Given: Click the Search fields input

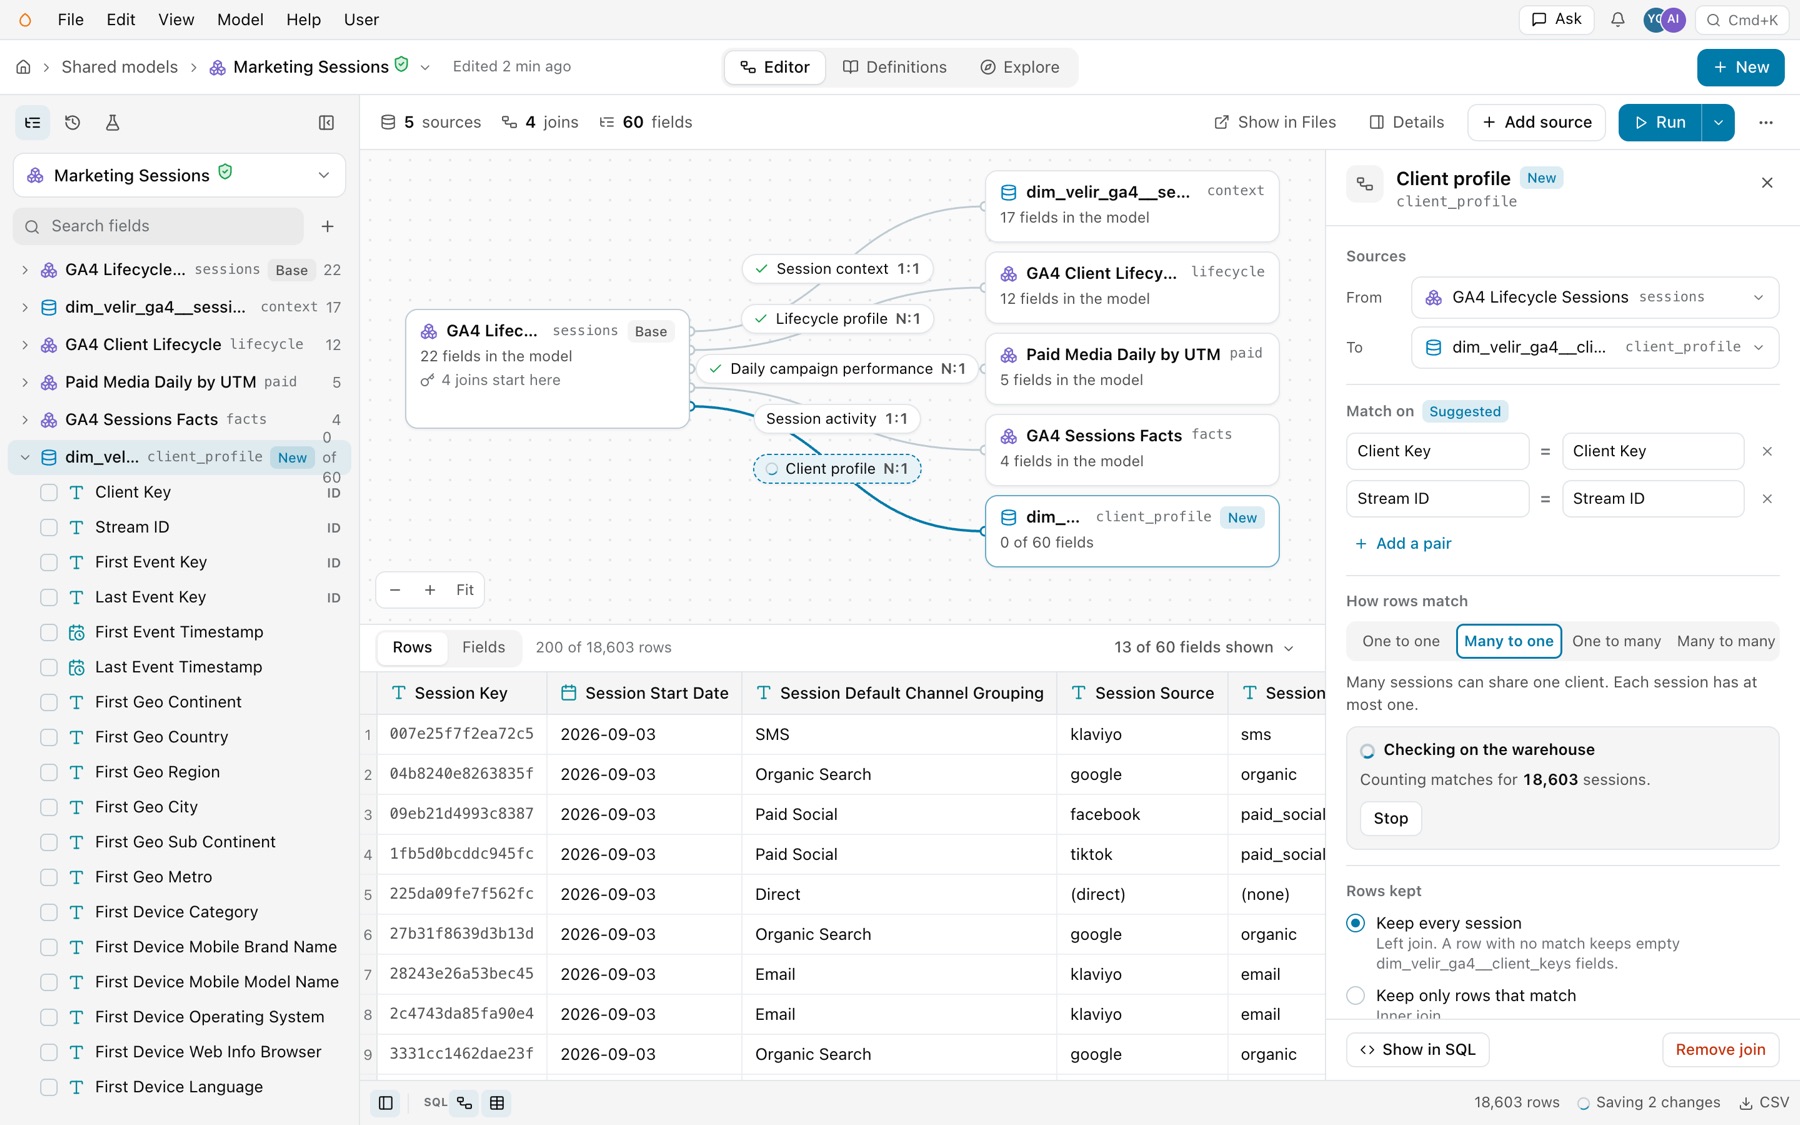Looking at the screenshot, I should click(x=158, y=227).
